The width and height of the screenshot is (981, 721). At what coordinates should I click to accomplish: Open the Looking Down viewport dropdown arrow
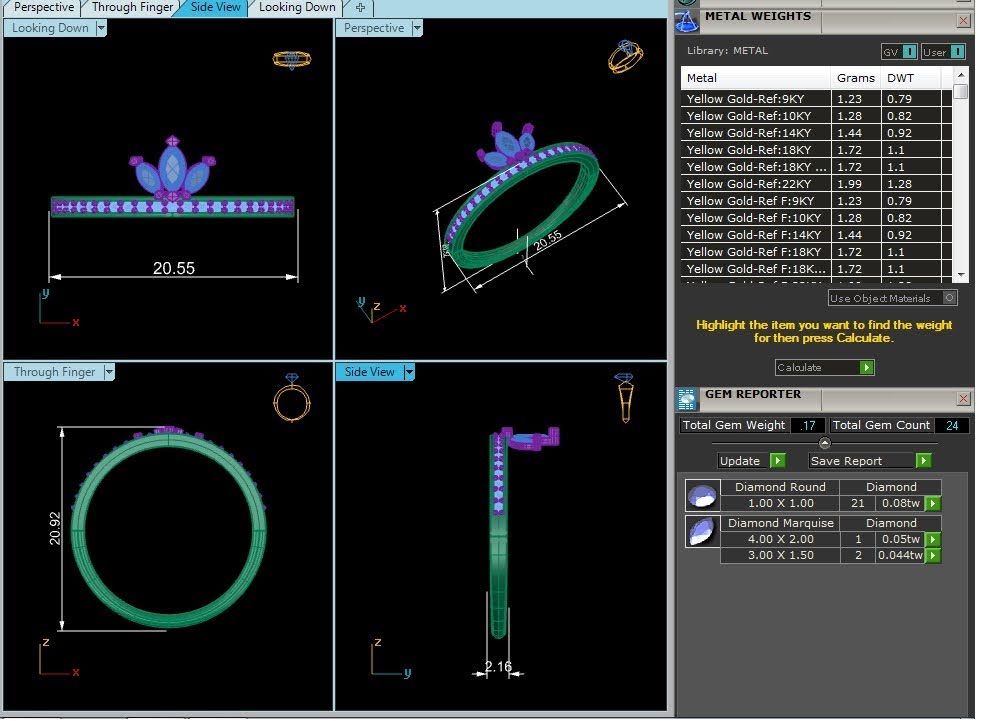coord(101,28)
